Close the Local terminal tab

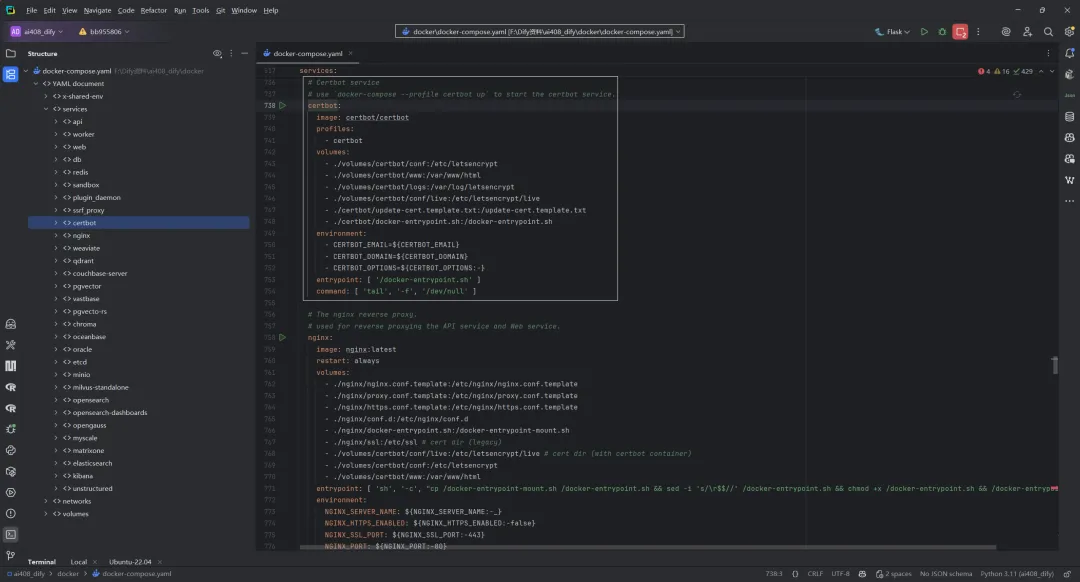coord(94,562)
